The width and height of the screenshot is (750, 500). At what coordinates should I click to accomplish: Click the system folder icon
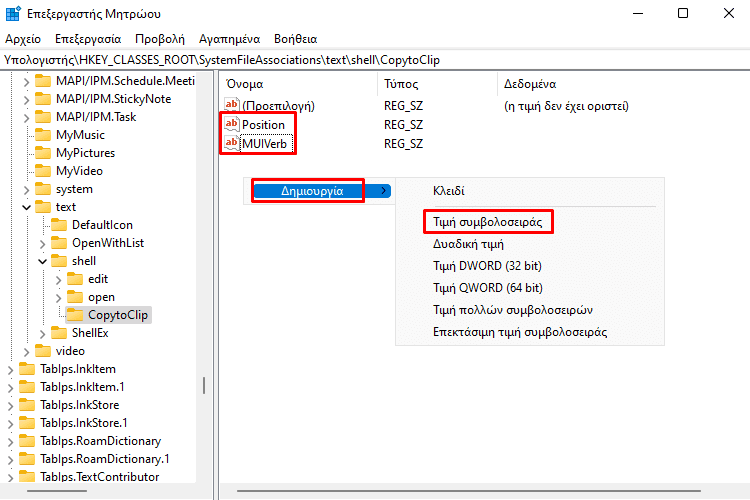[43, 189]
